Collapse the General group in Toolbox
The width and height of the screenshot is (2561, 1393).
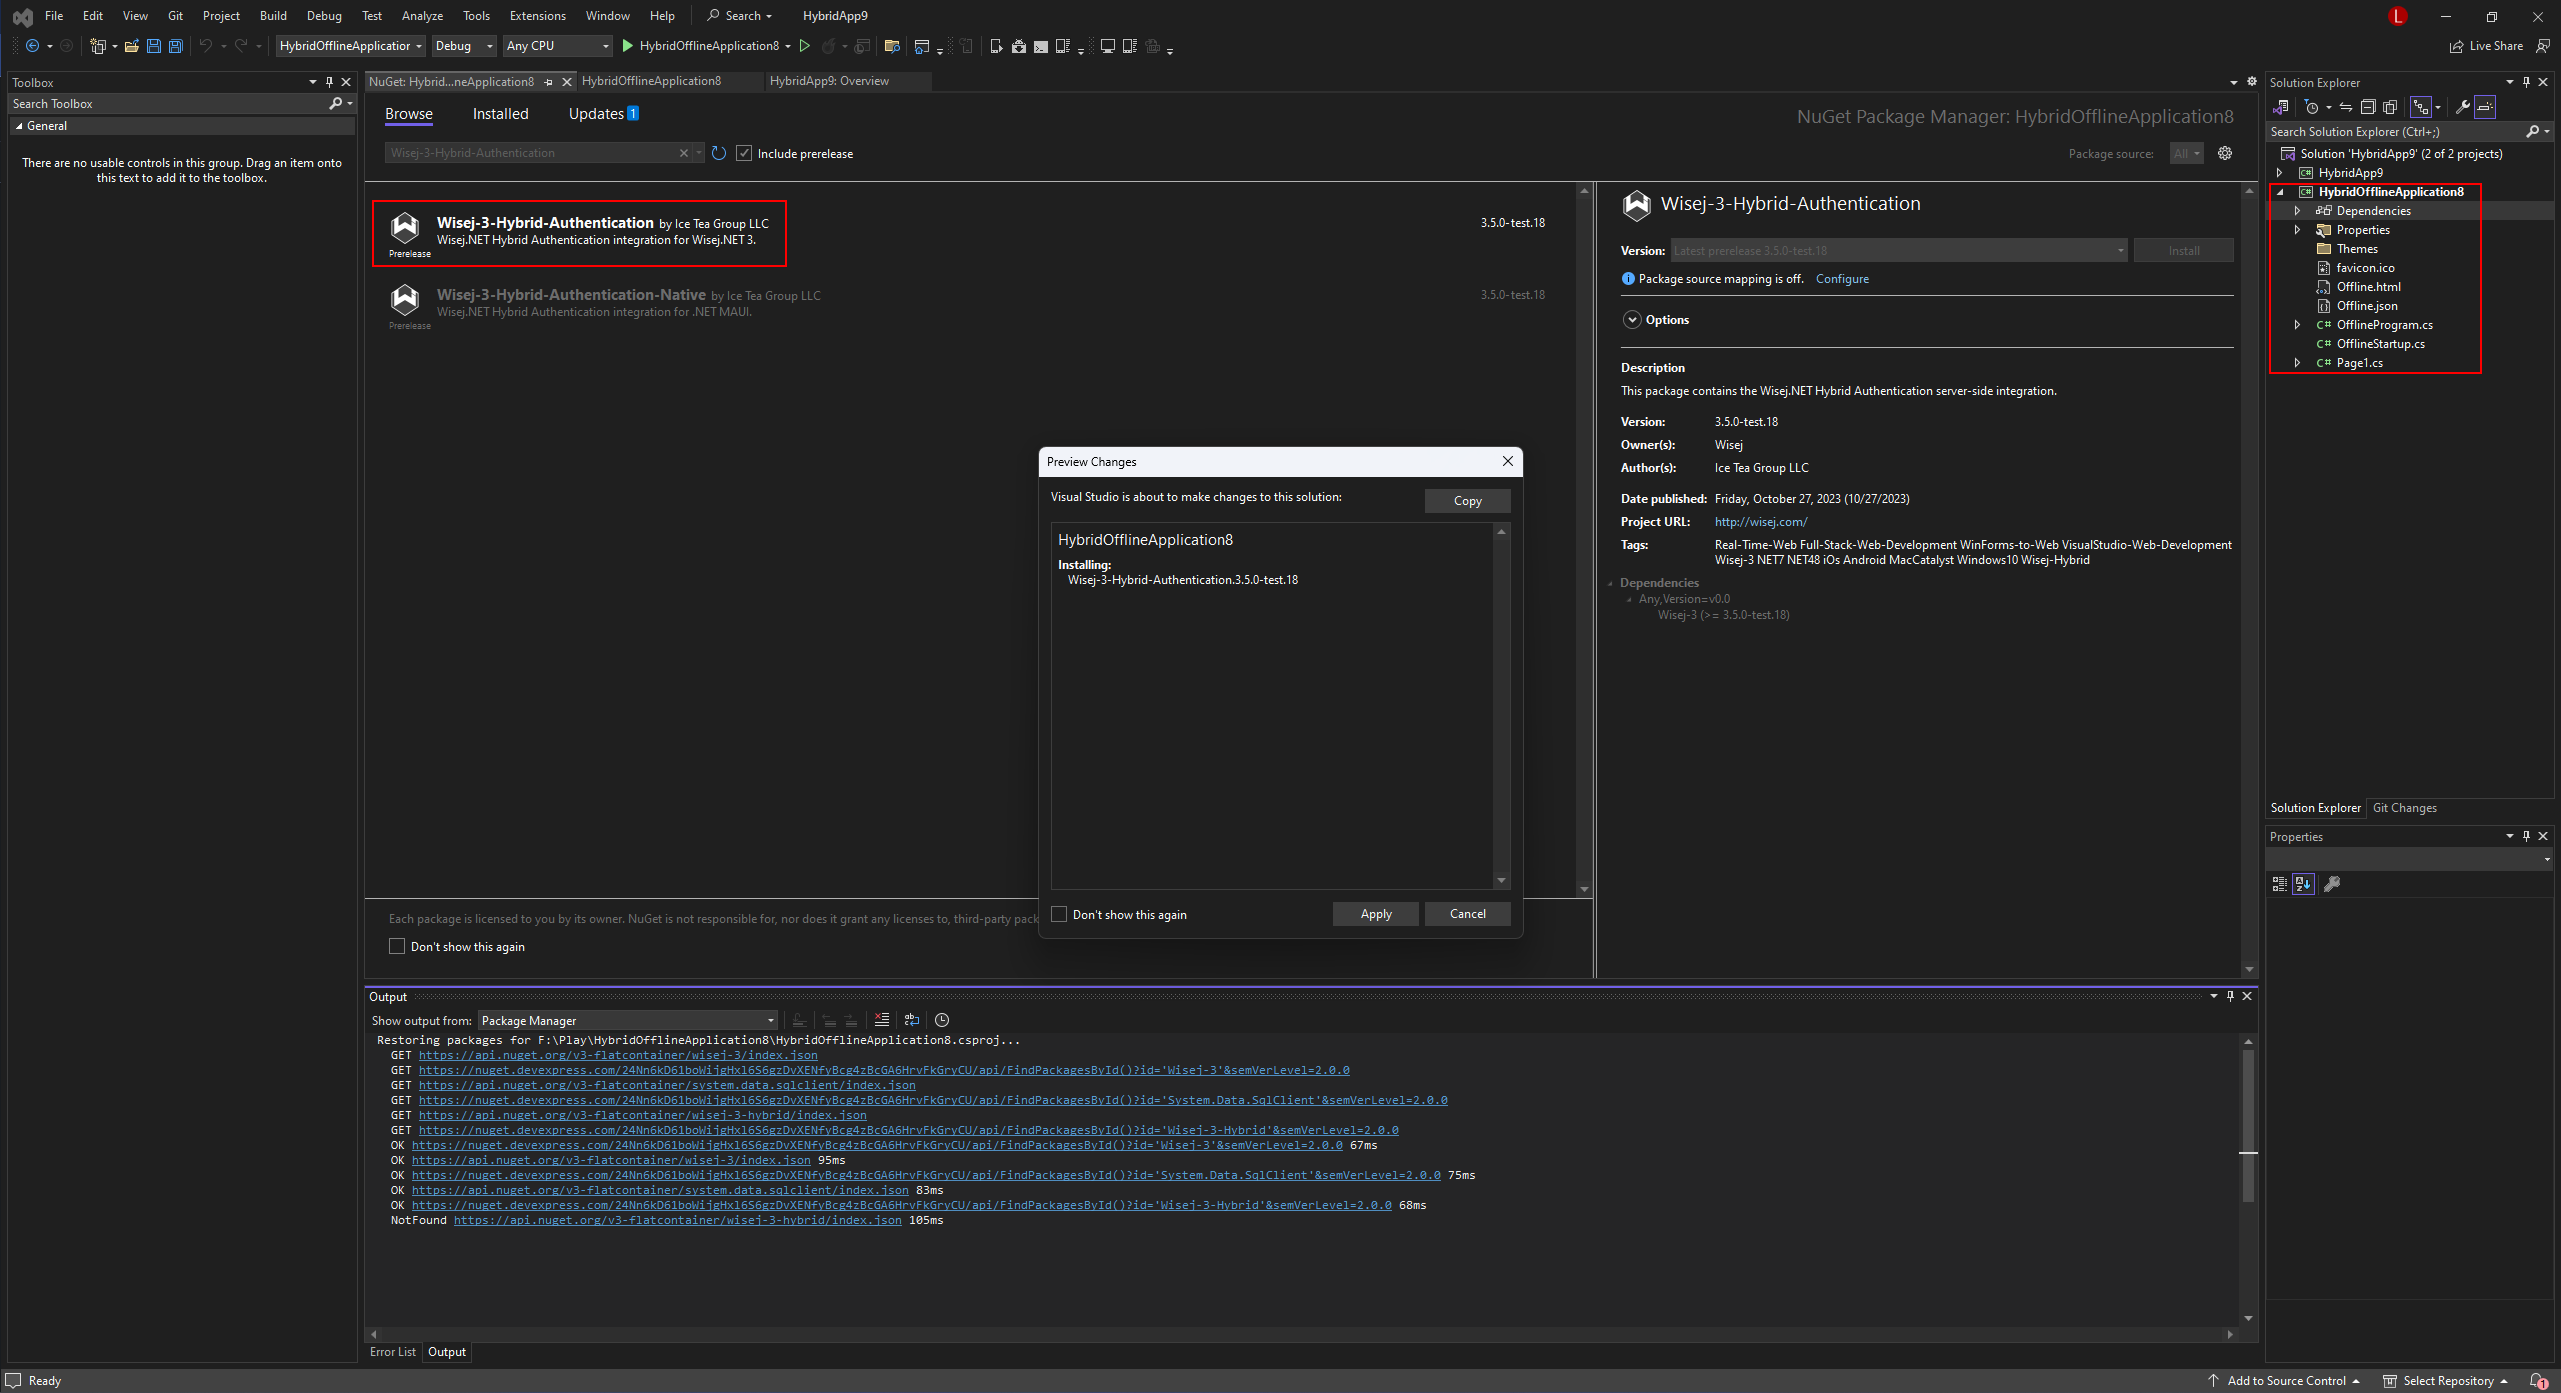(19, 126)
